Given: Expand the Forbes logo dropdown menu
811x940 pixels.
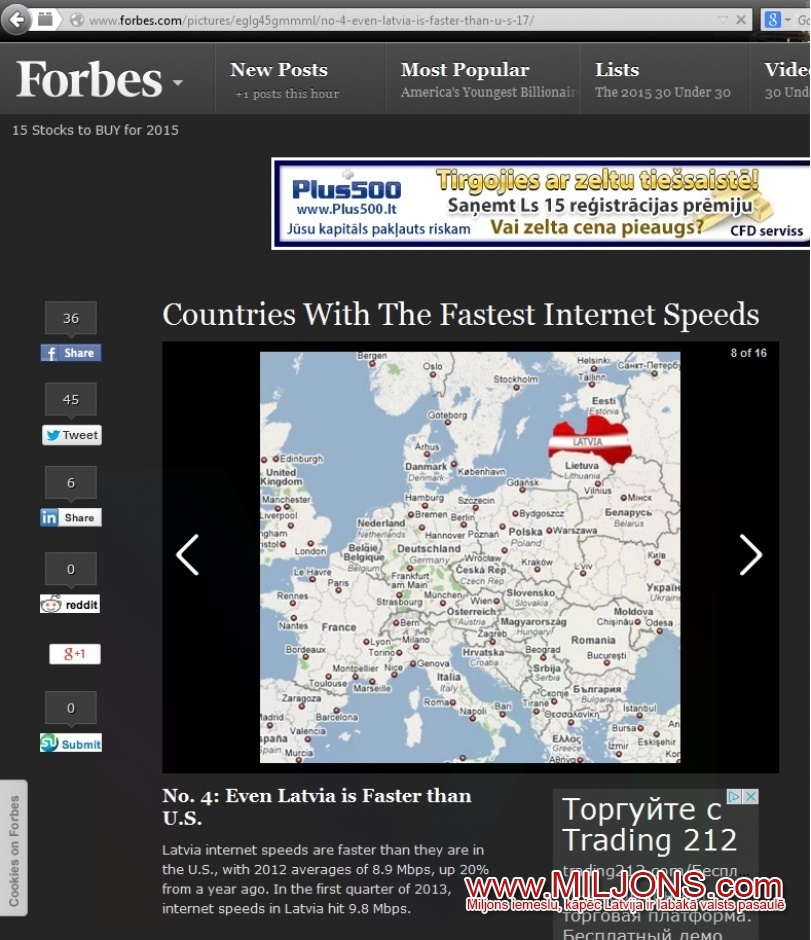Looking at the screenshot, I should point(178,82).
